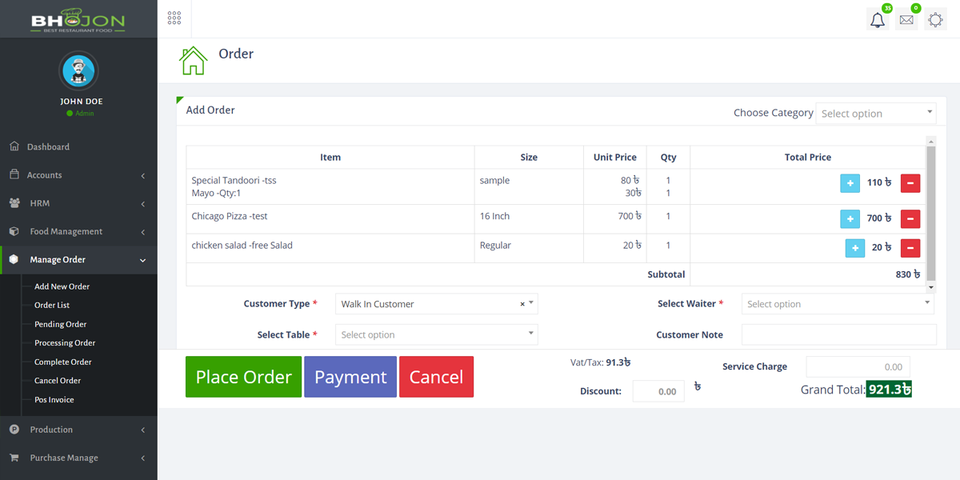Click the Manage Order cube icon
This screenshot has height=480, width=960.
point(15,260)
